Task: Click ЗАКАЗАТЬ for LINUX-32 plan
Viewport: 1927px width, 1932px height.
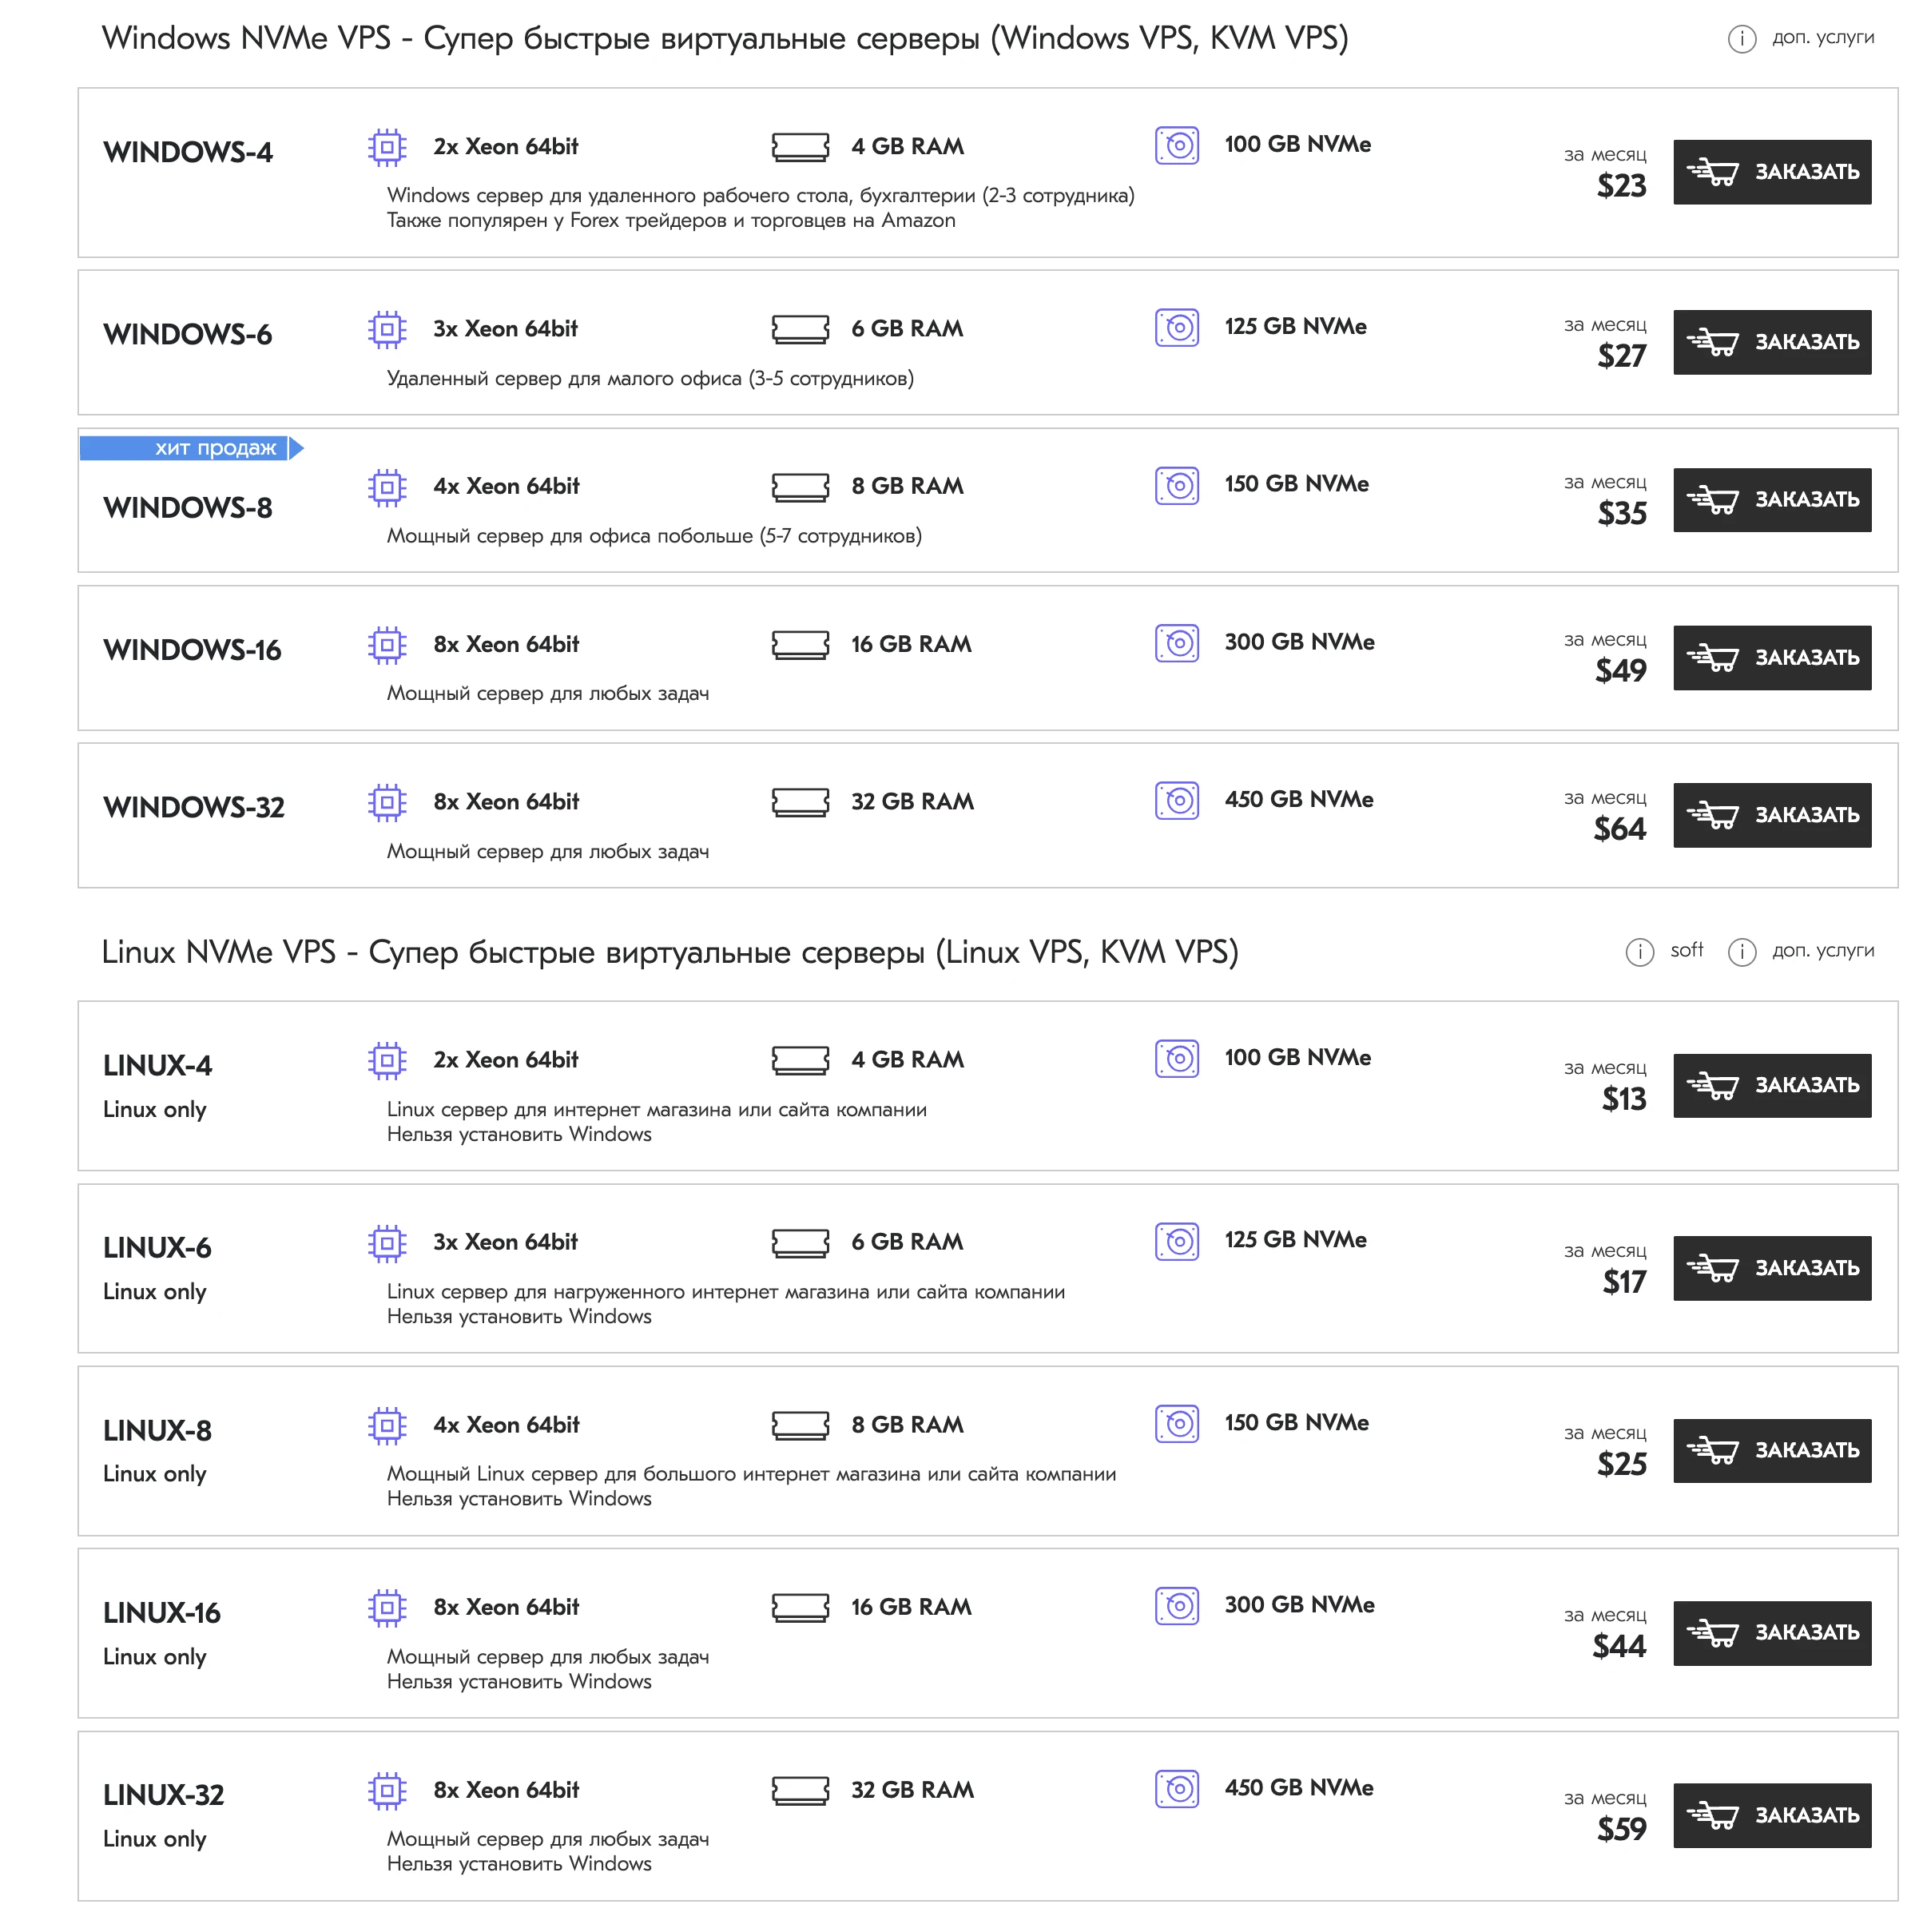Action: click(x=1772, y=1816)
